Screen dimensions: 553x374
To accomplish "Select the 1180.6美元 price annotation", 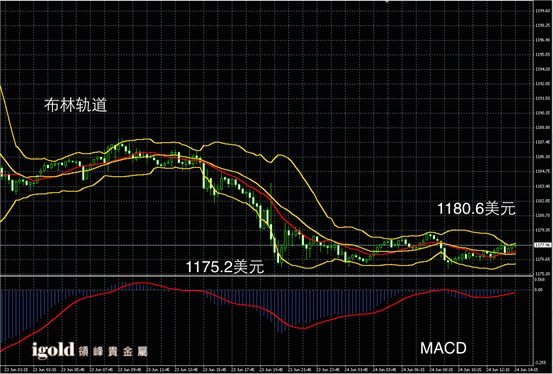I will click(x=476, y=209).
